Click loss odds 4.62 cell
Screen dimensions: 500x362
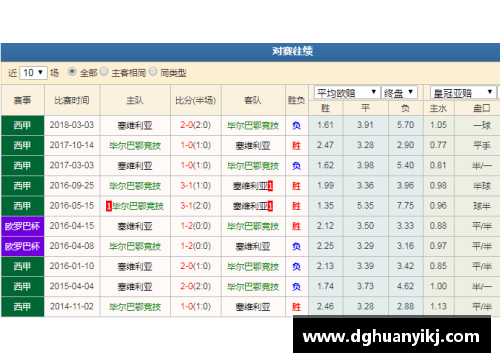(406, 287)
